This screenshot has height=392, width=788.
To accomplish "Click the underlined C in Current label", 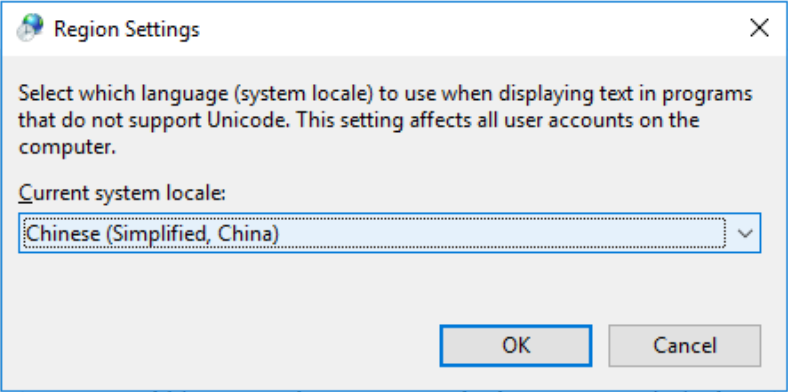I will (x=25, y=193).
